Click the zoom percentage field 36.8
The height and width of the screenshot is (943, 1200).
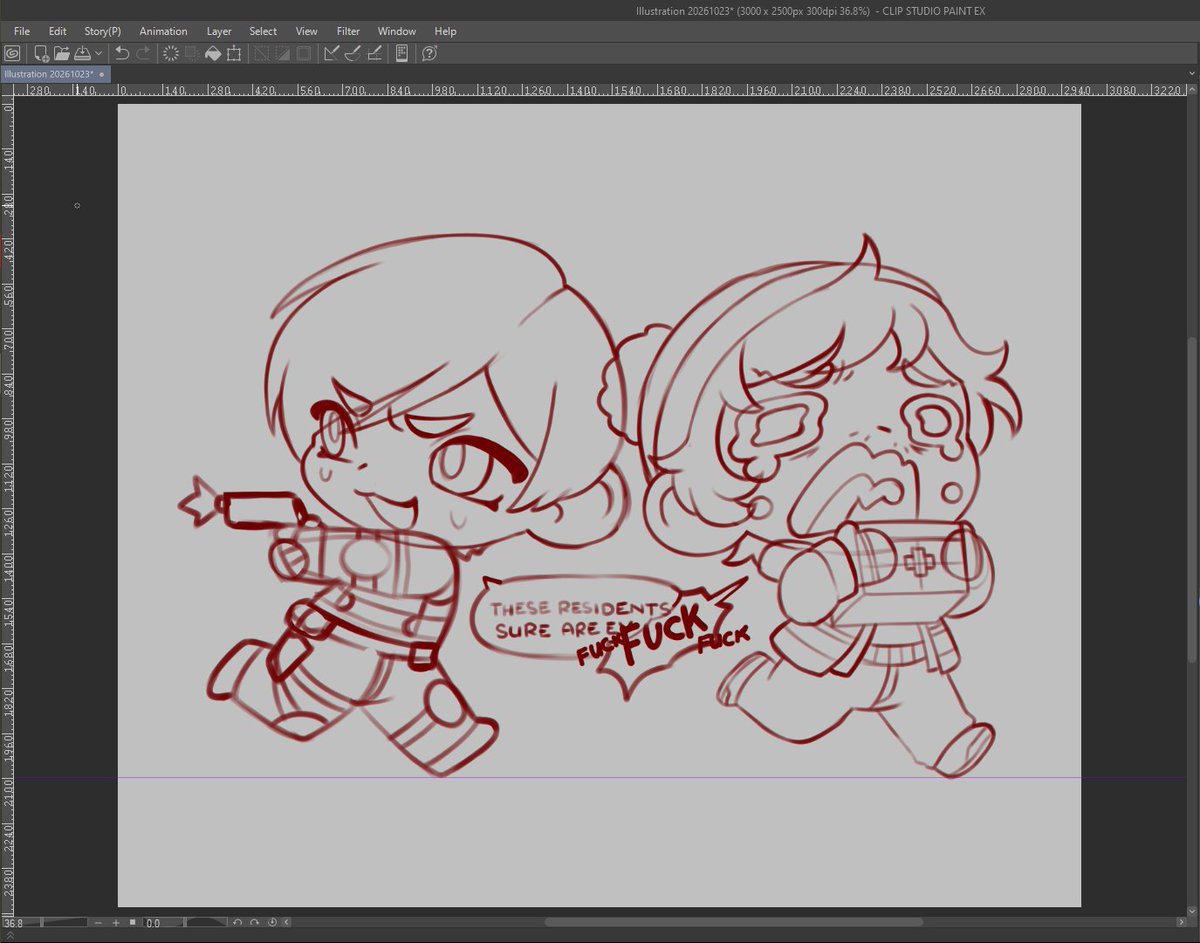(14, 923)
